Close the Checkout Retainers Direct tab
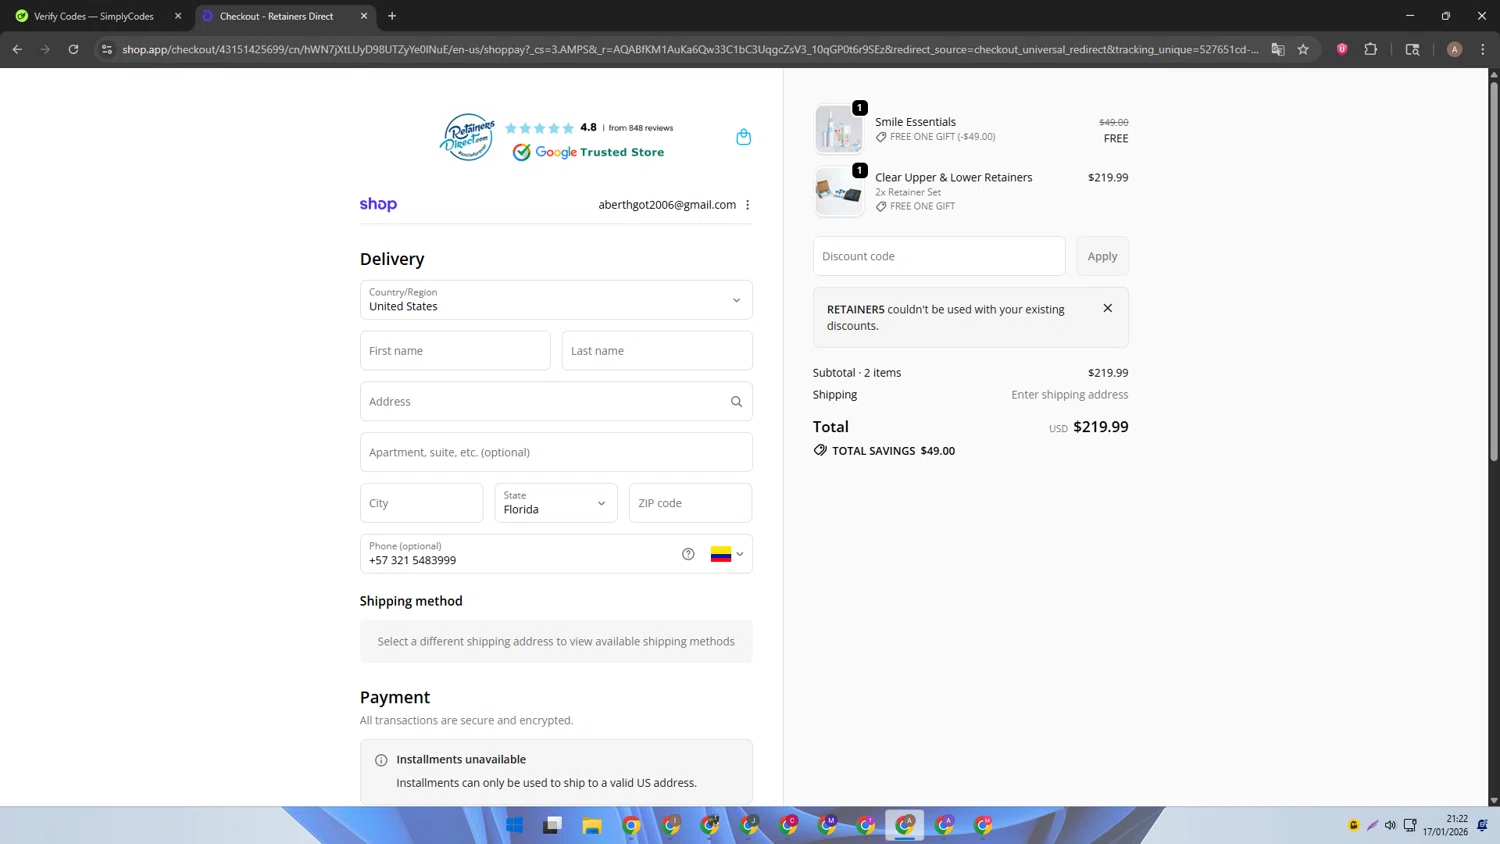 [x=364, y=16]
